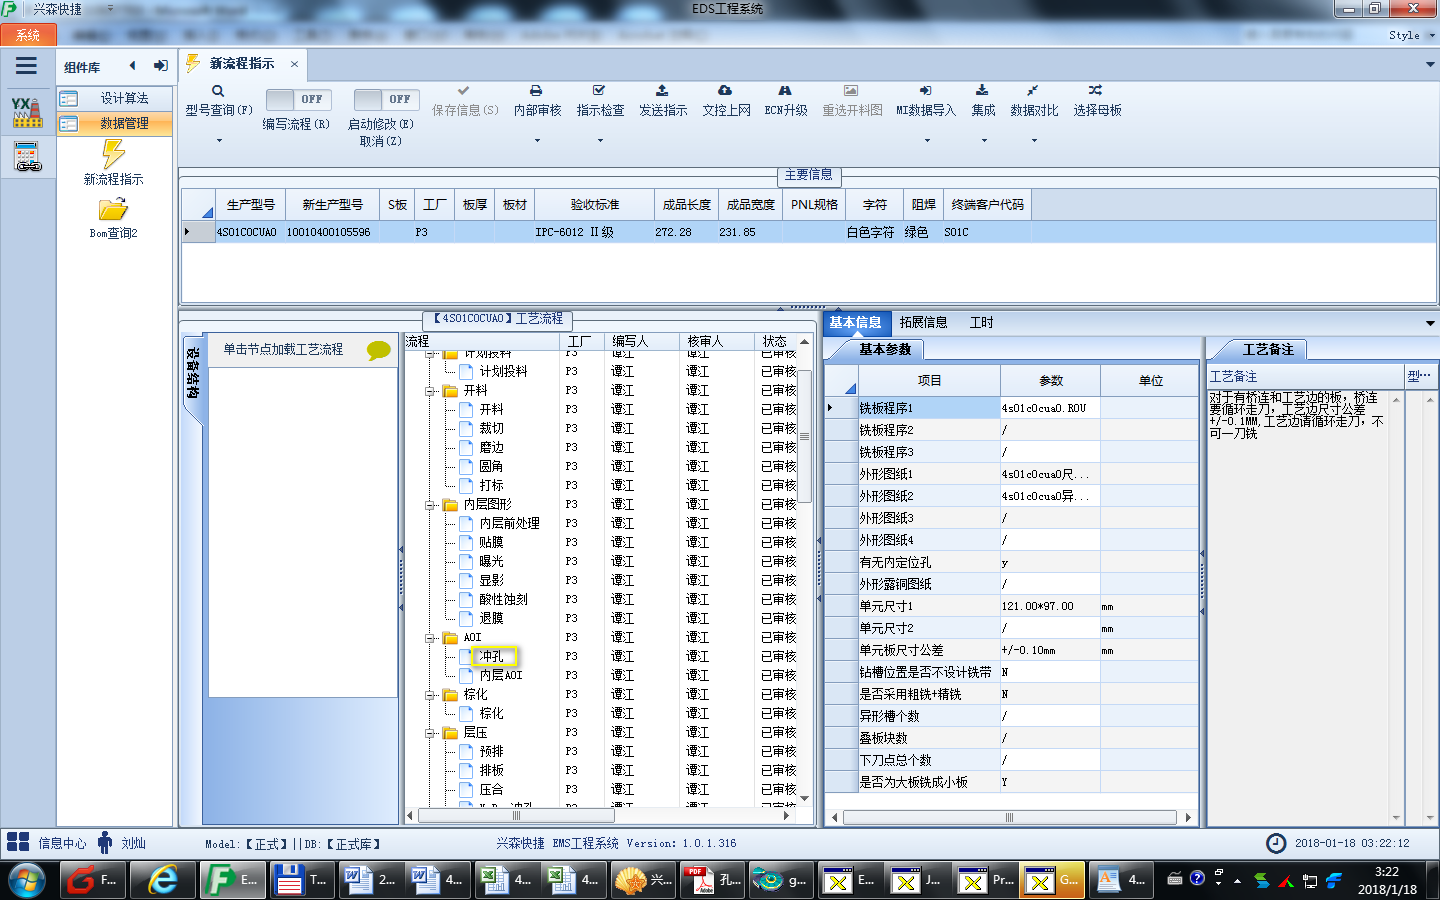Image resolution: width=1440 pixels, height=900 pixels.
Task: Open dropdown arrow under 内部审核
Action: pyautogui.click(x=537, y=140)
